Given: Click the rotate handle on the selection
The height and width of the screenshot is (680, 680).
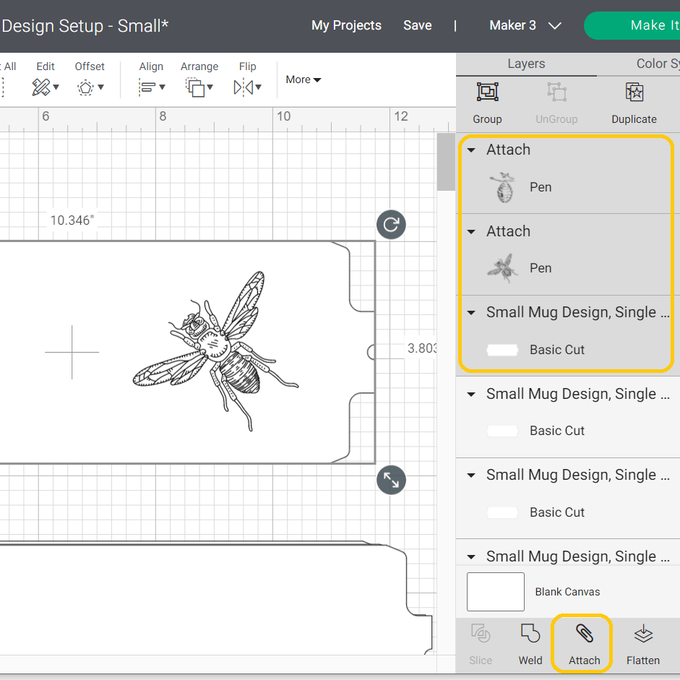Looking at the screenshot, I should point(391,225).
